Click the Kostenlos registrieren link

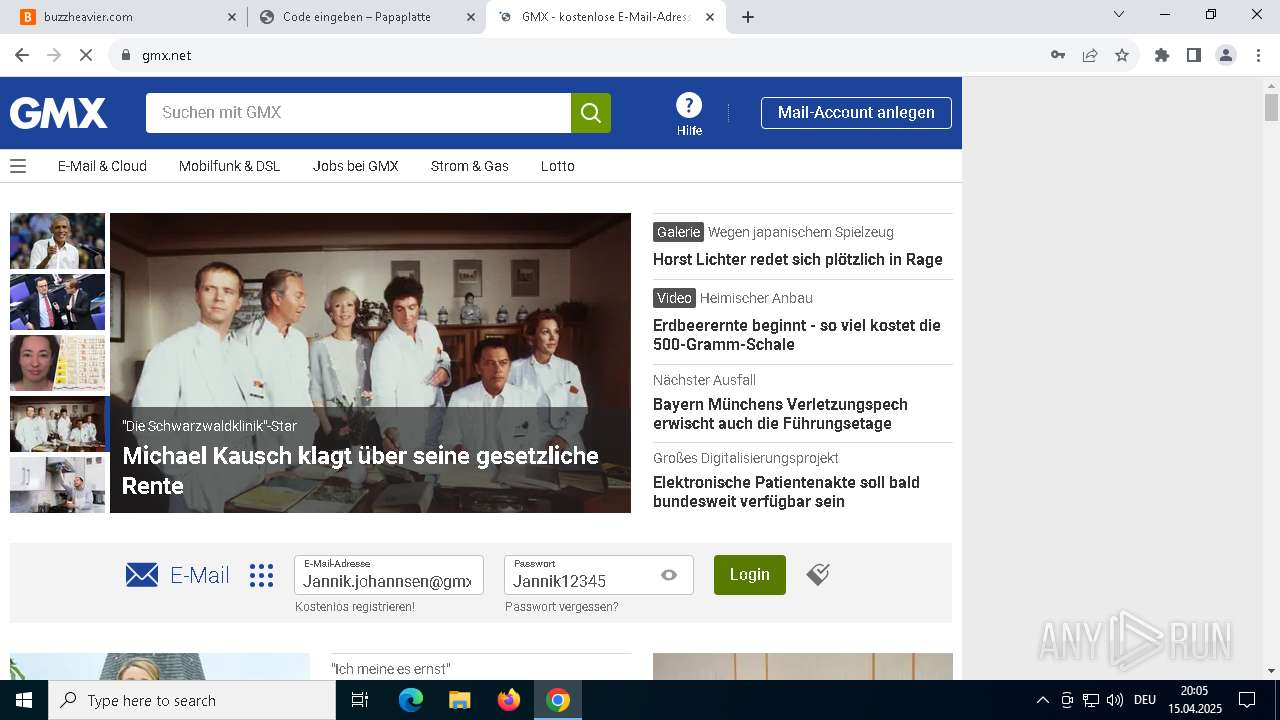[x=355, y=607]
